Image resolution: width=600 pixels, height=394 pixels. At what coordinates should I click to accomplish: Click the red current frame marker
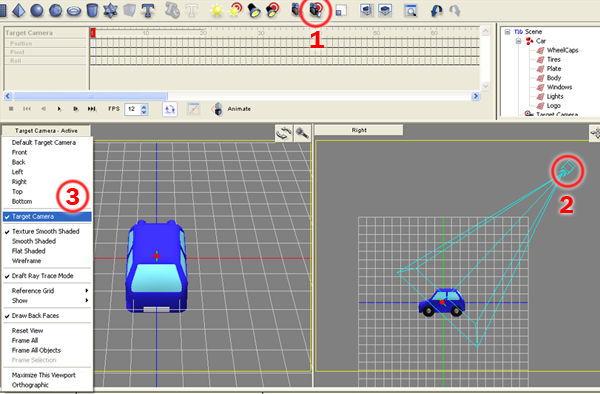click(x=93, y=33)
